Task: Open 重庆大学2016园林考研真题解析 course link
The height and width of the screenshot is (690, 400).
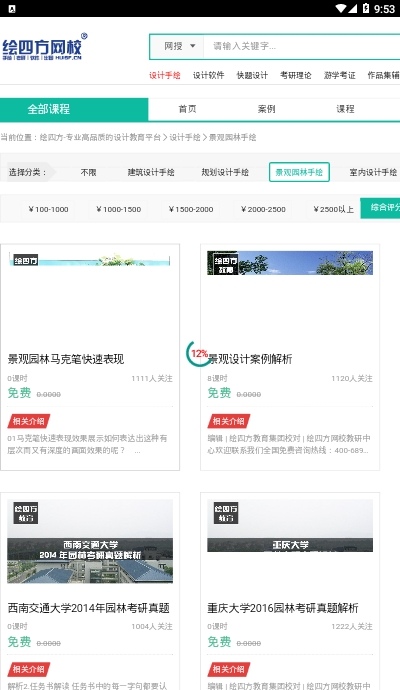Action: pos(283,608)
